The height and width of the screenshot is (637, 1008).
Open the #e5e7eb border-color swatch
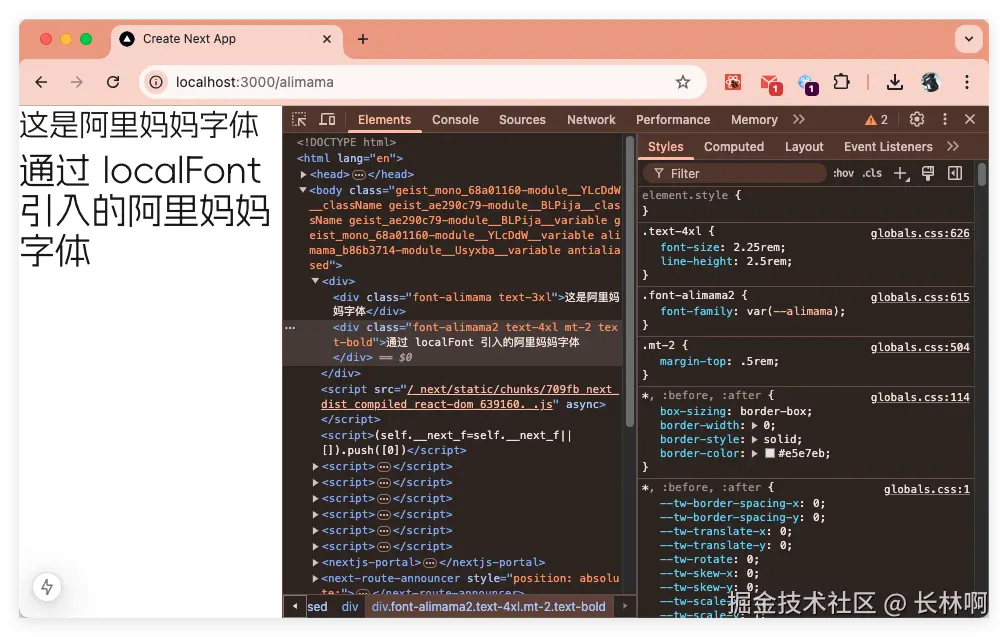pos(770,454)
